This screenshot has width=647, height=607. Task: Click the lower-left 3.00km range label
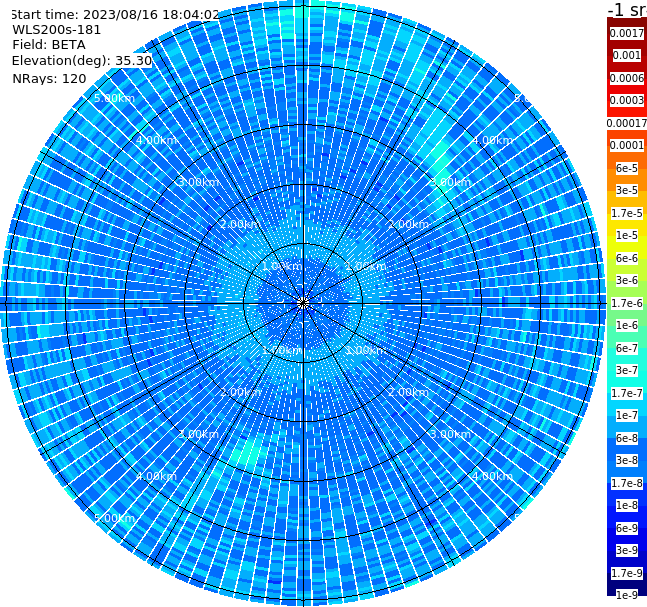[198, 434]
